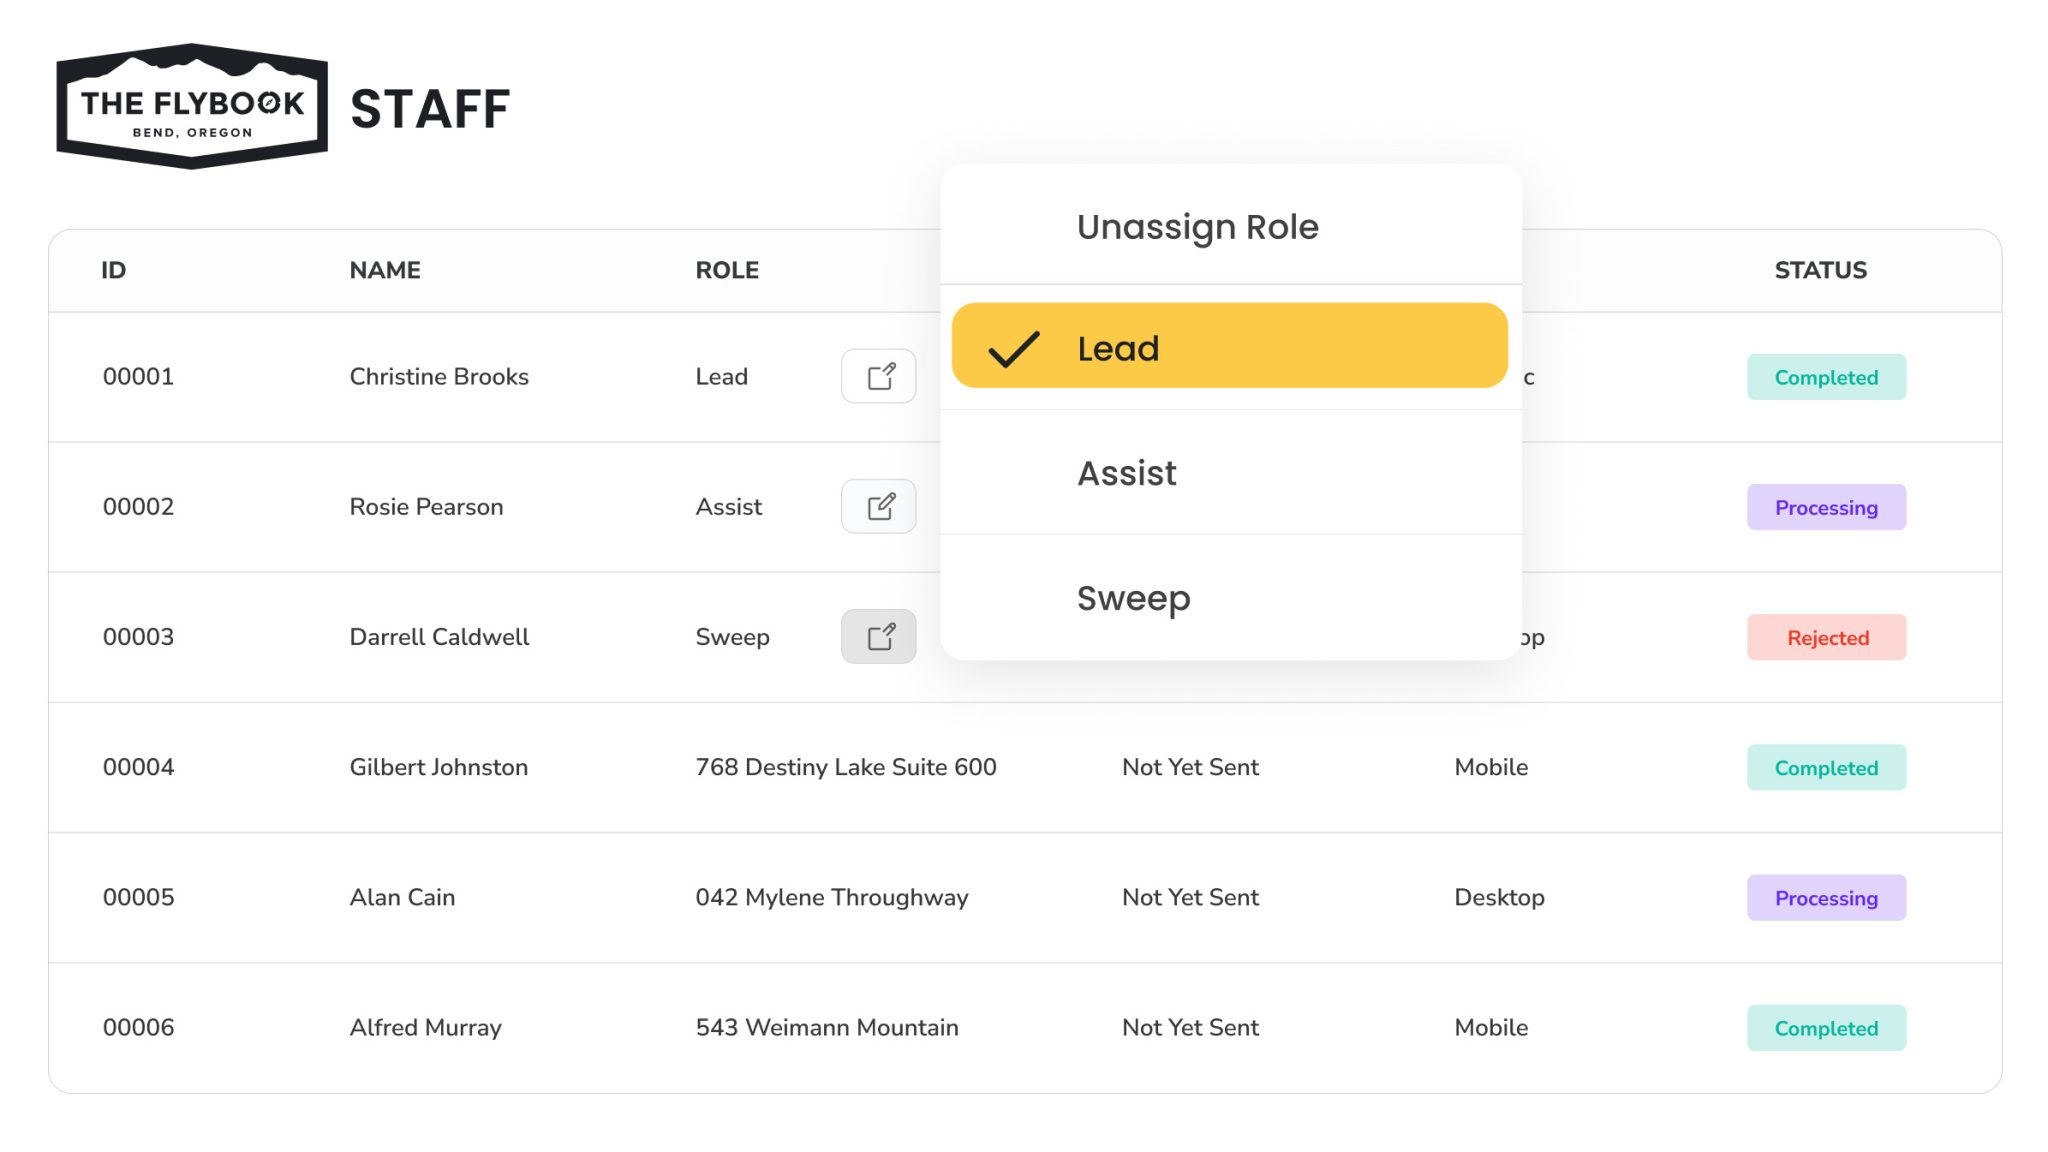This screenshot has height=1152, width=2048.
Task: Click Completed badge for Gilbert Johnston
Action: coord(1826,767)
